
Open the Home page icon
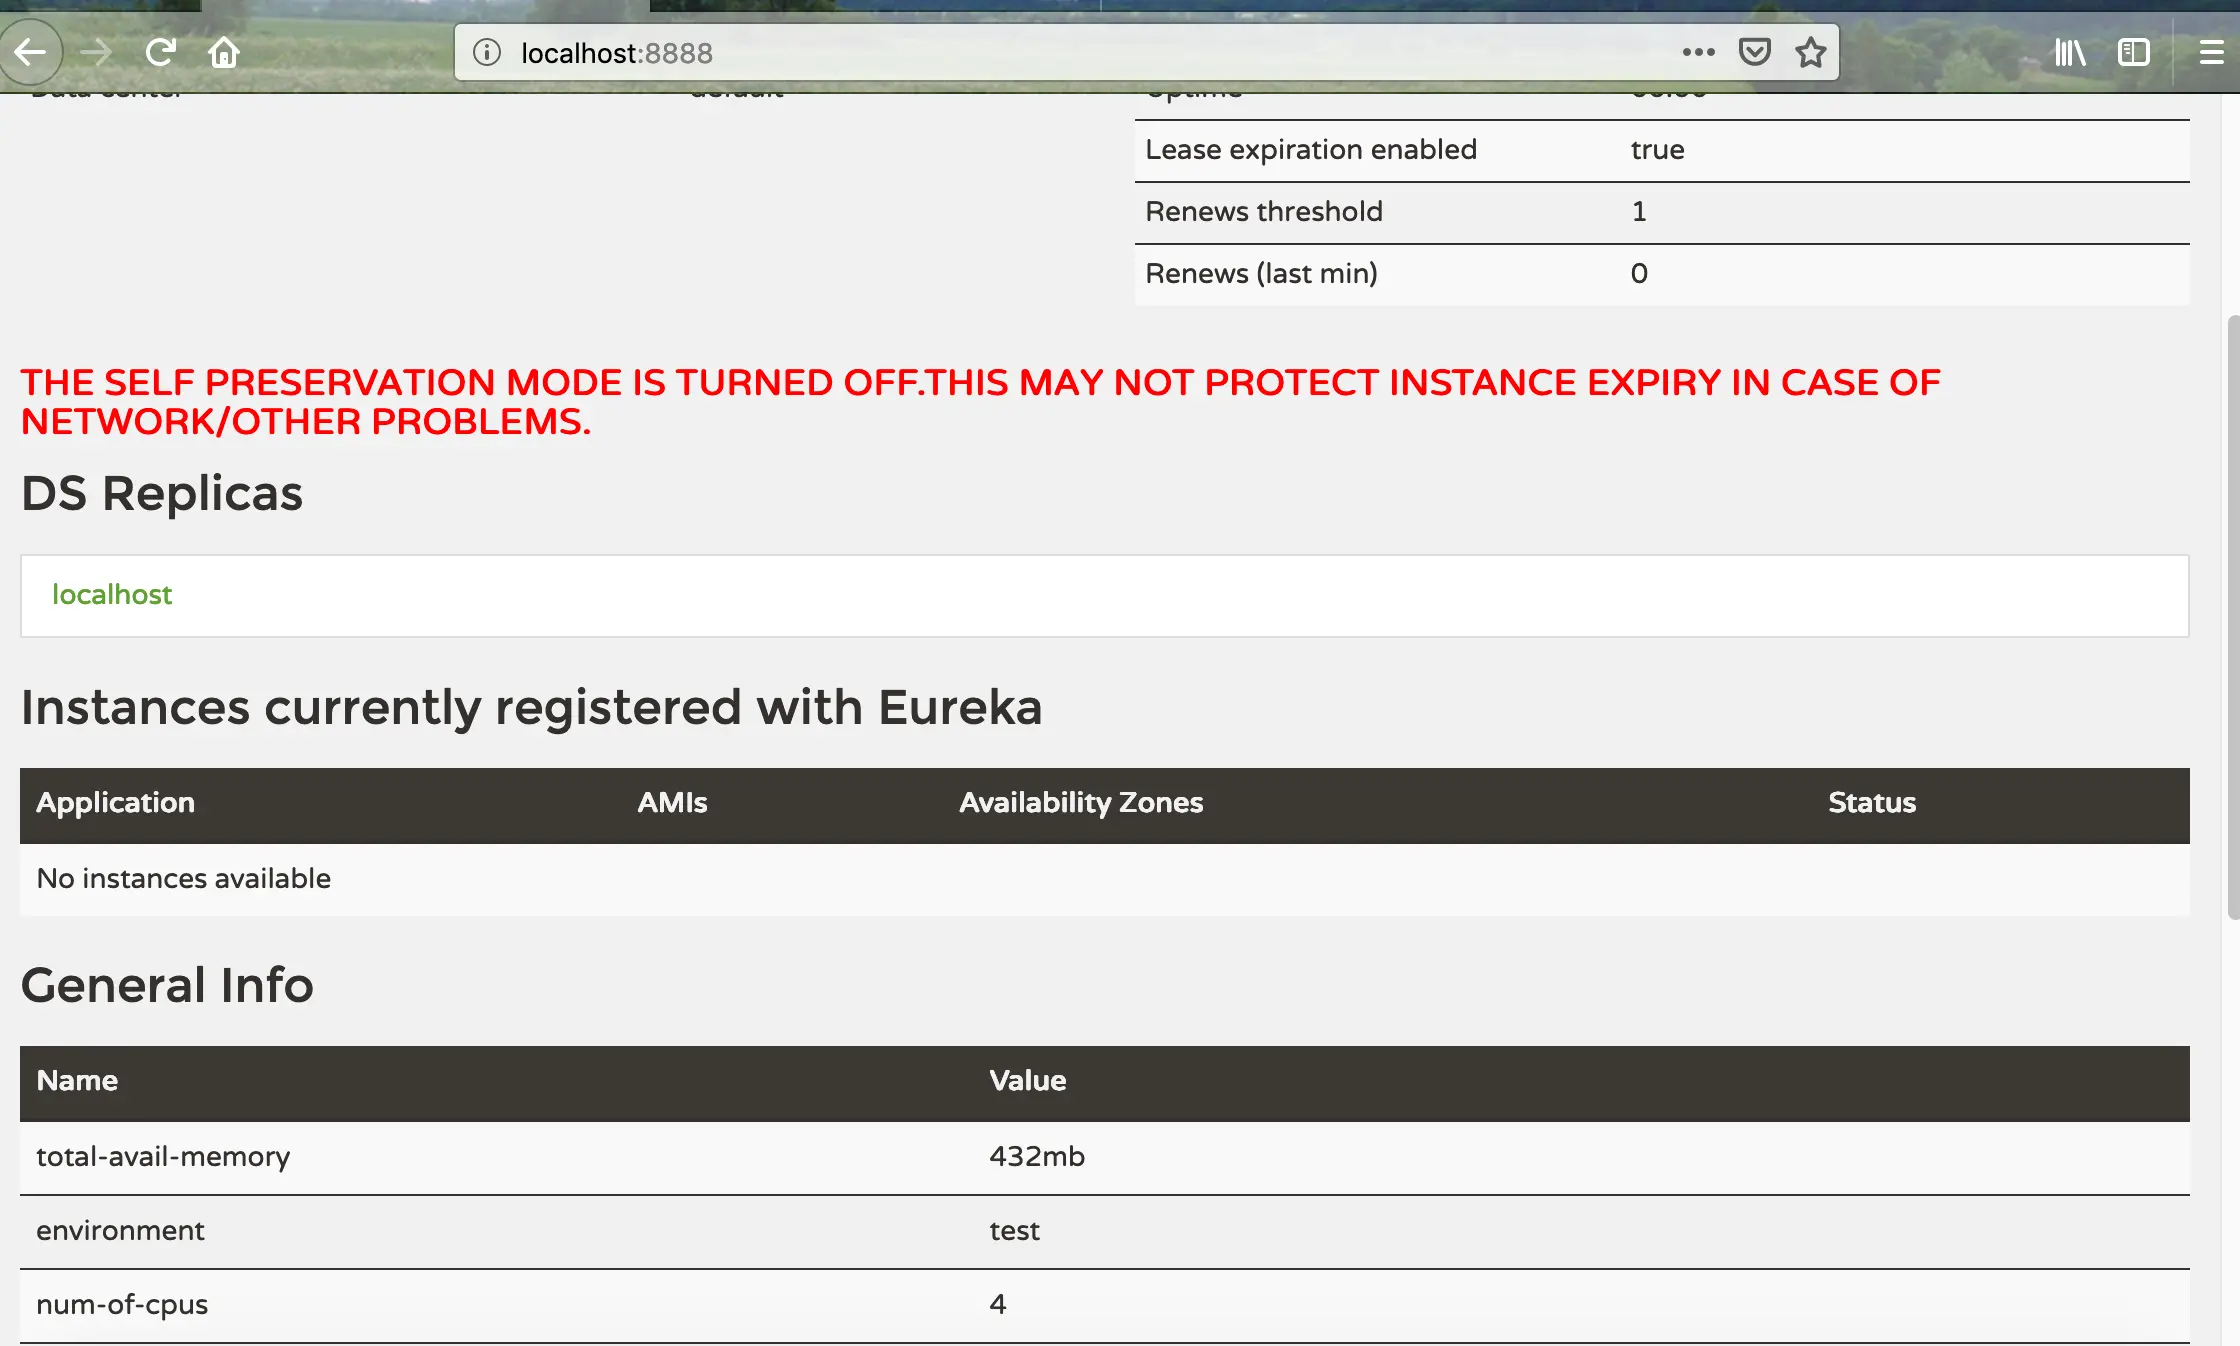(x=224, y=52)
